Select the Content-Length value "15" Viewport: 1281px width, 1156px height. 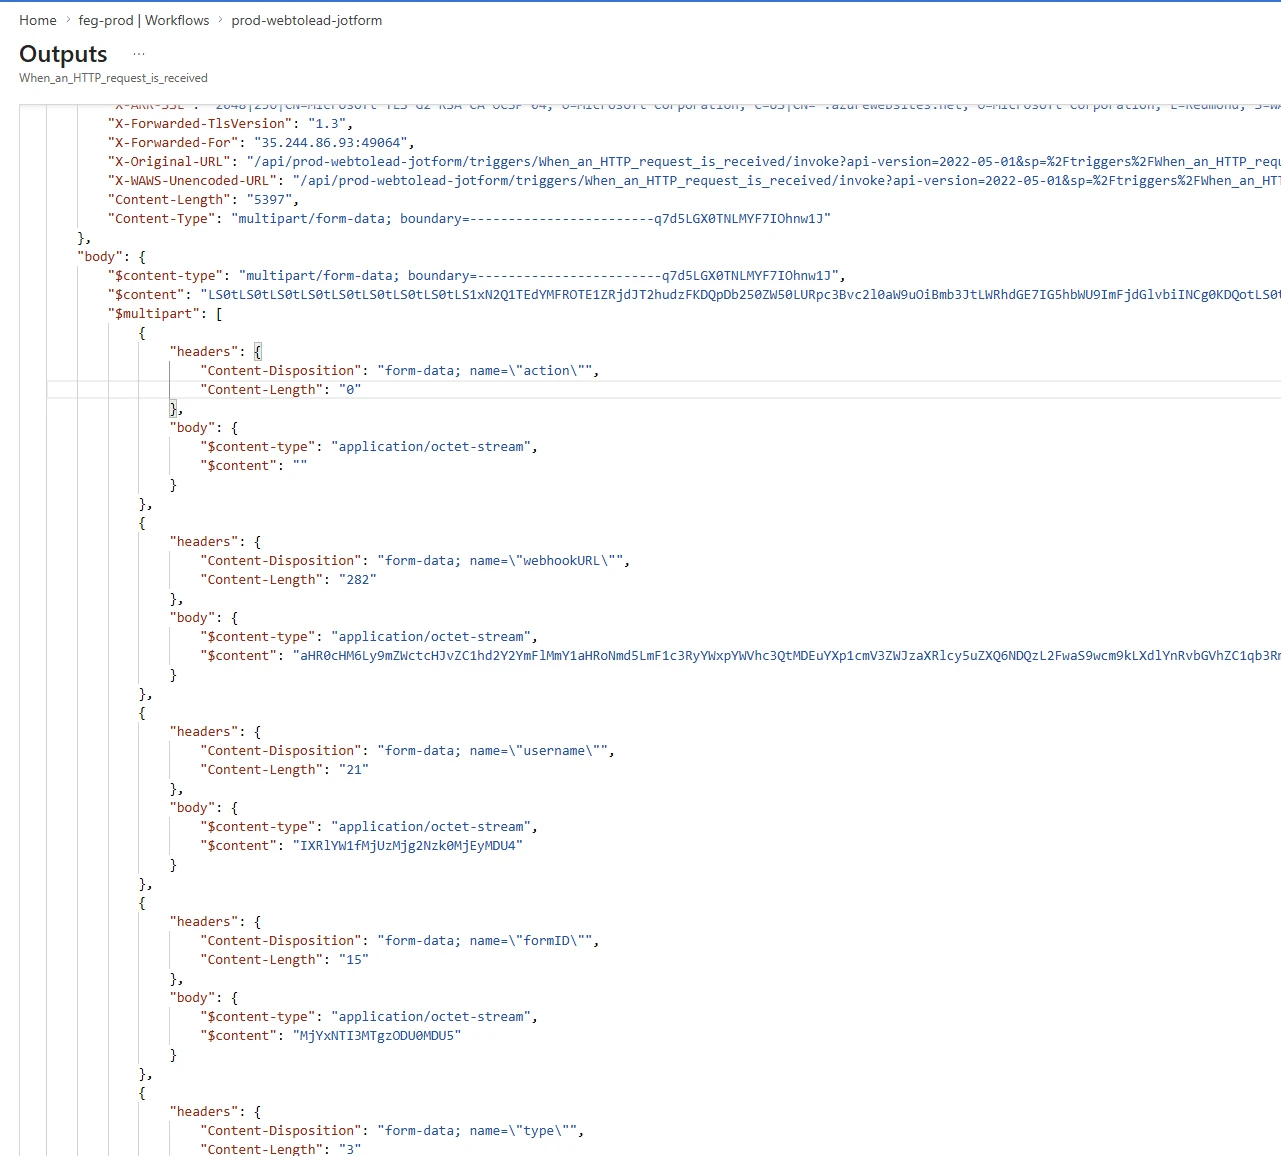click(354, 960)
